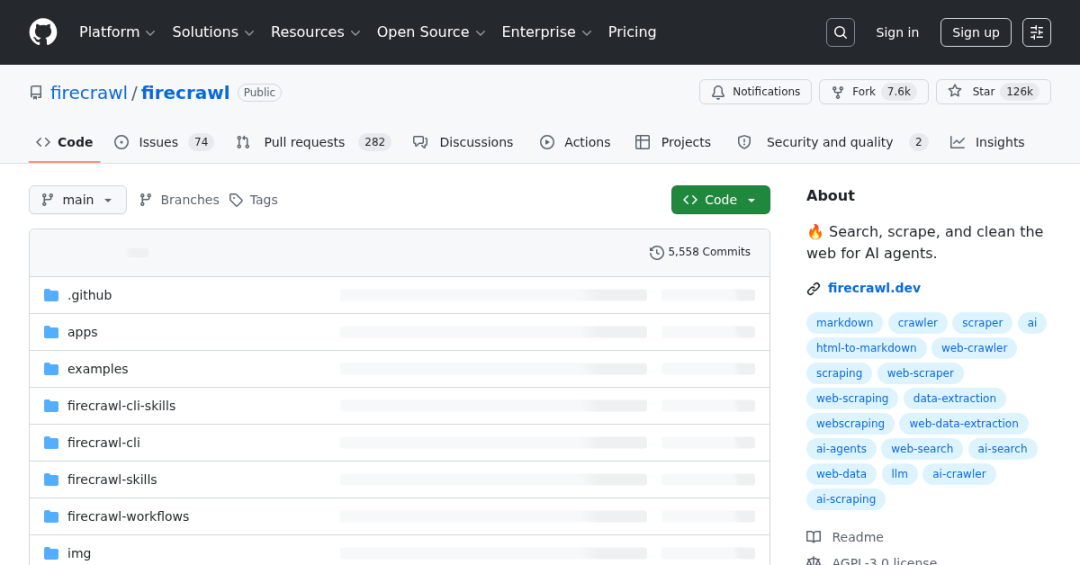Screen dimensions: 1080x565
Task: Click the scraper topic tag
Action: pyautogui.click(x=982, y=322)
